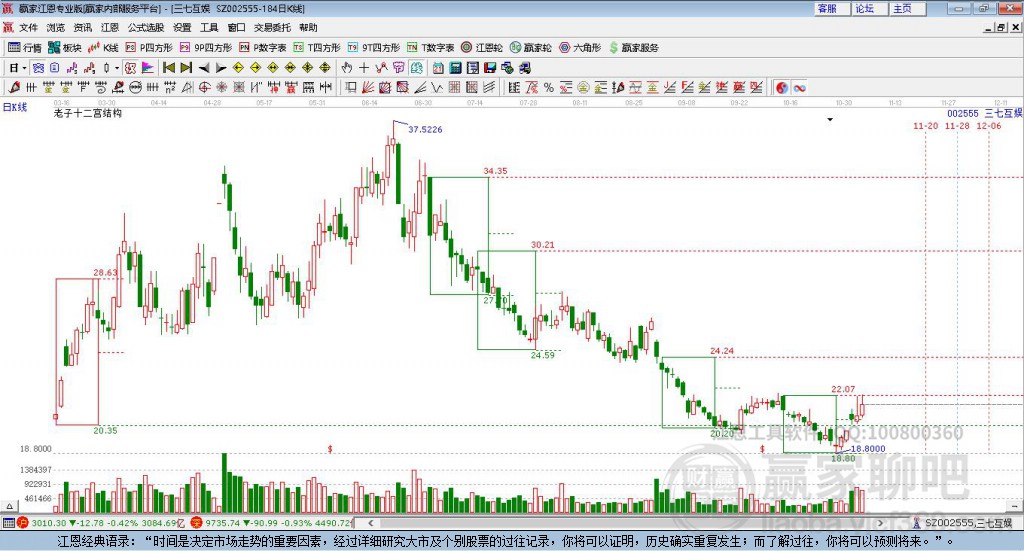Toggle the multi-color flag indicator icon
The height and width of the screenshot is (551, 1024).
(x=148, y=68)
